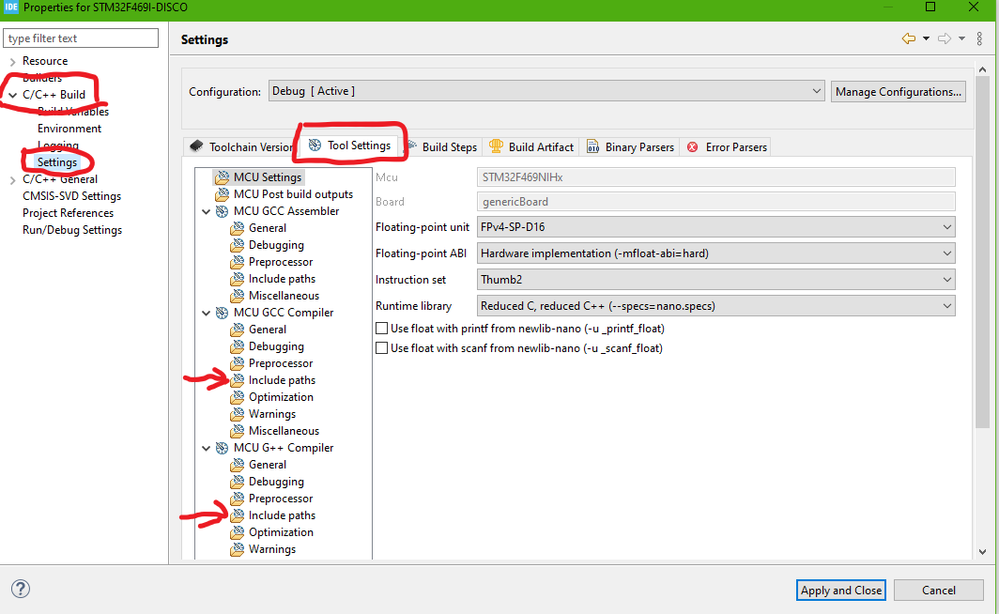
Task: Click the Build Artifact trophy icon
Action: pos(496,146)
